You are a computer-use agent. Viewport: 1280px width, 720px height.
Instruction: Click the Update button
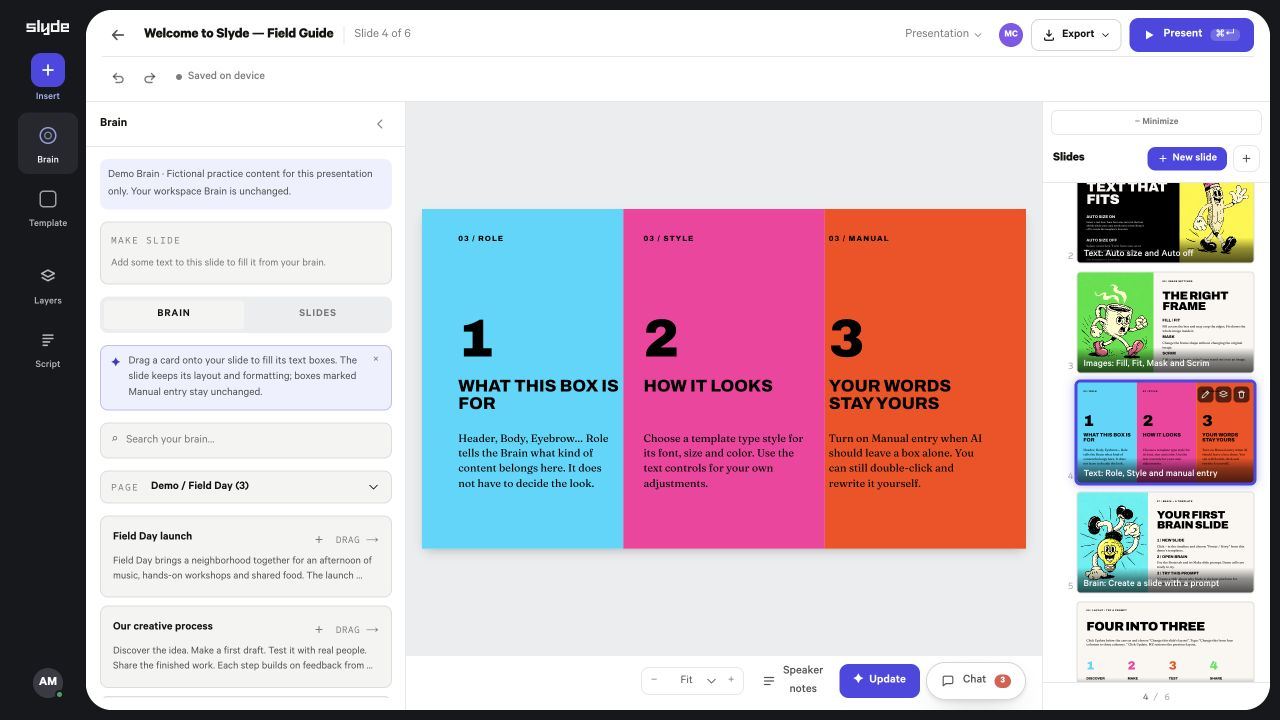tap(879, 680)
